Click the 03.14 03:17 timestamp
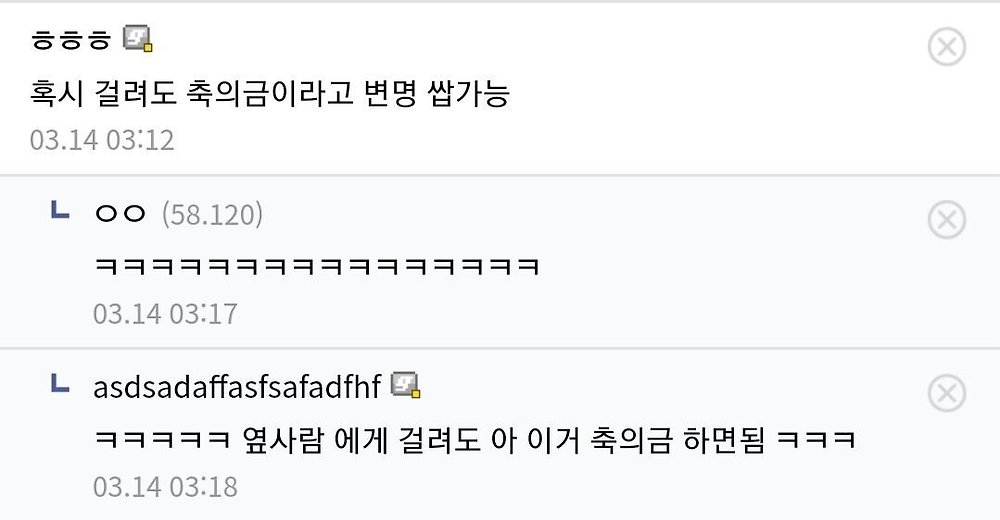This screenshot has height=520, width=1000. point(165,314)
